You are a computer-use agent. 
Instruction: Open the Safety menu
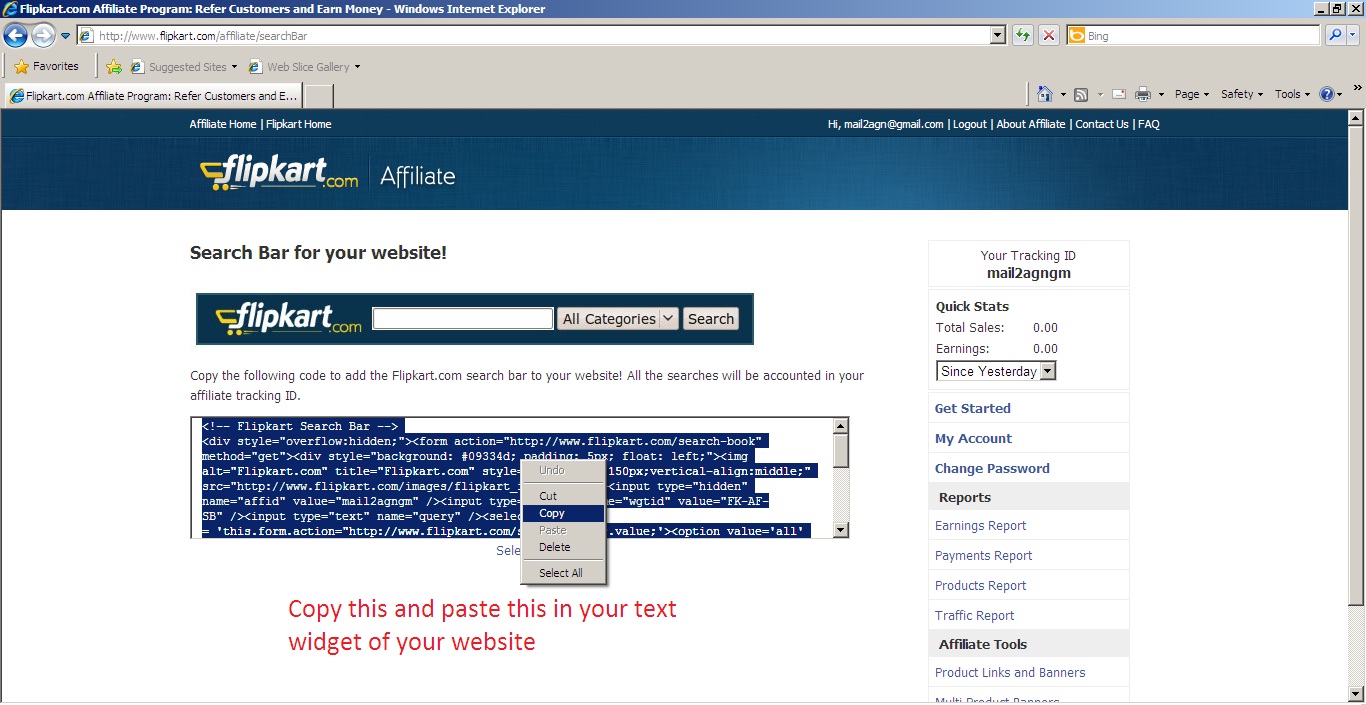(1242, 94)
